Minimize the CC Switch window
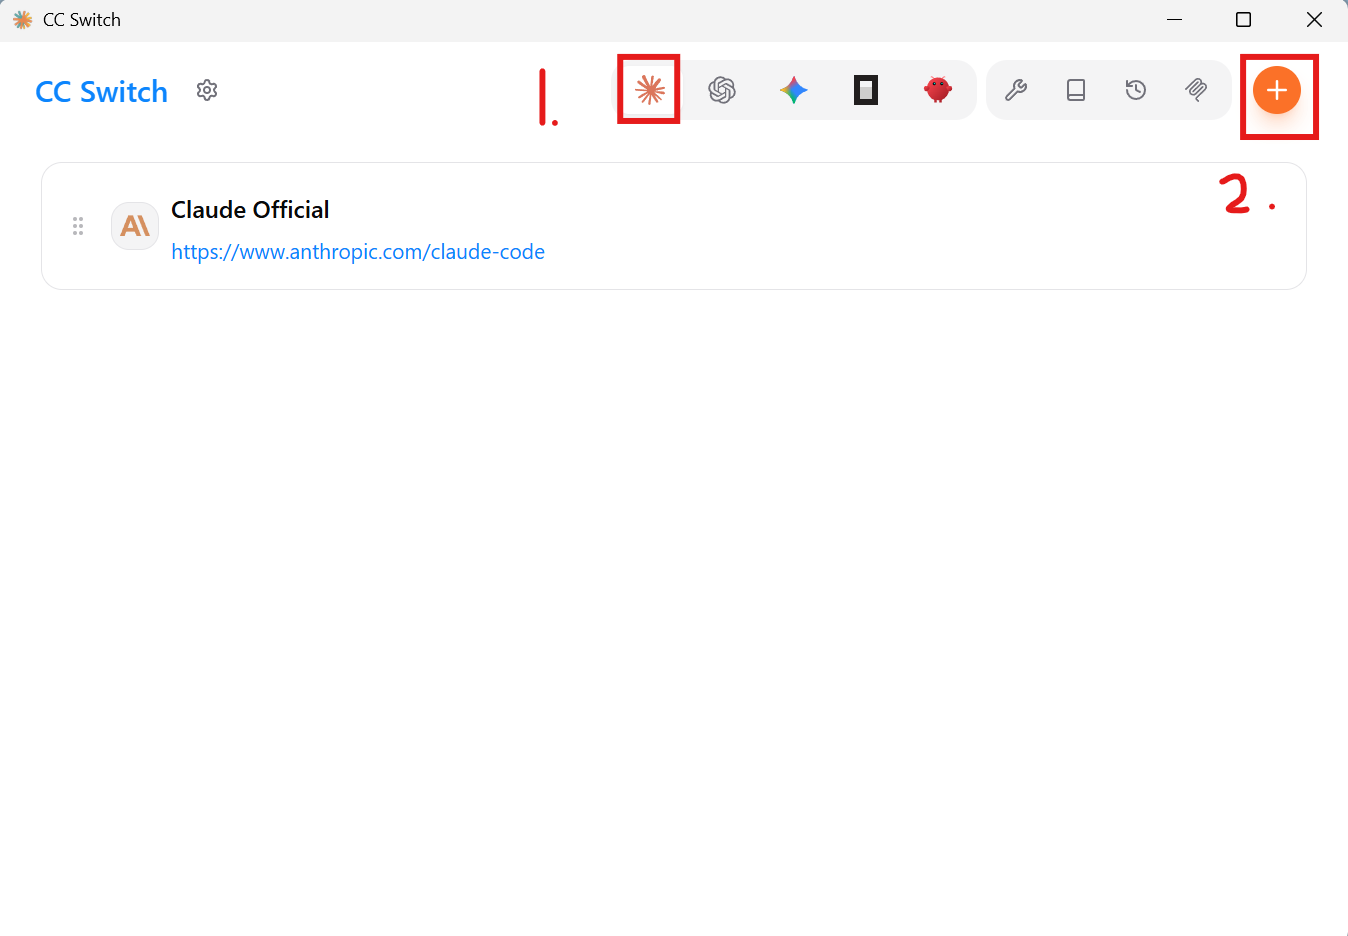Image resolution: width=1348 pixels, height=936 pixels. click(1175, 20)
